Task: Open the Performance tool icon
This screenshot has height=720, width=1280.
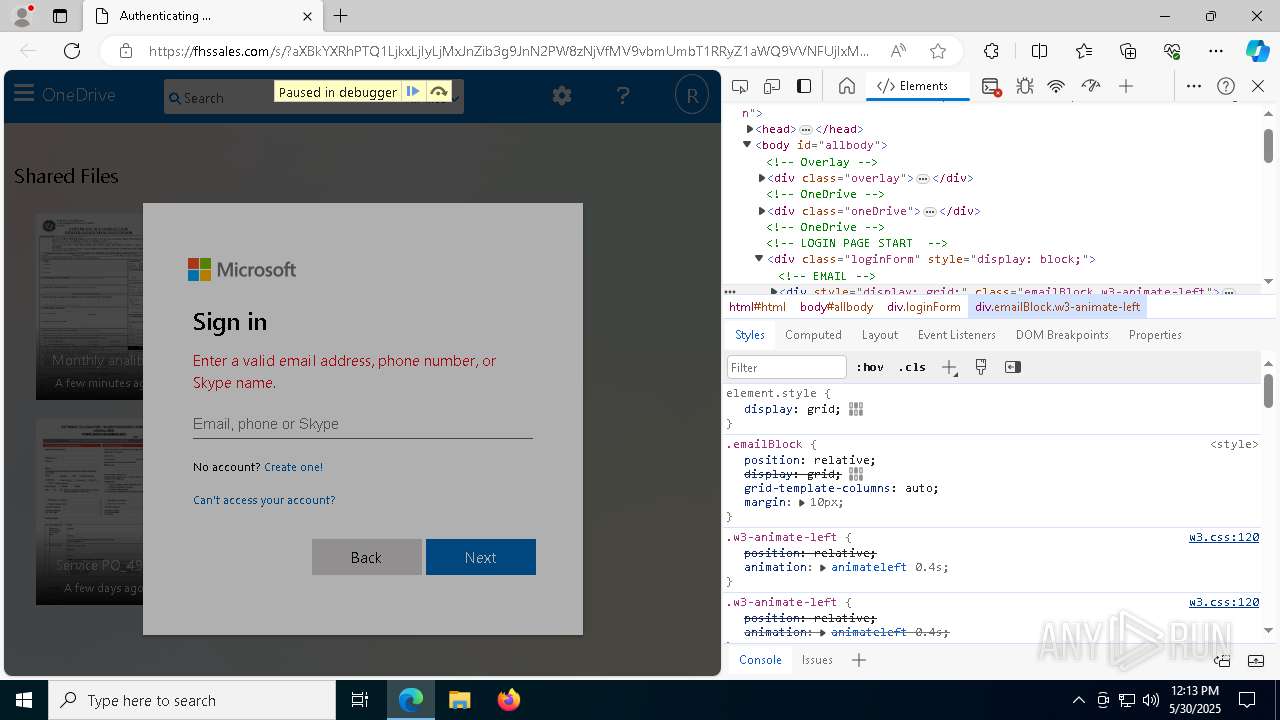Action: [1091, 87]
